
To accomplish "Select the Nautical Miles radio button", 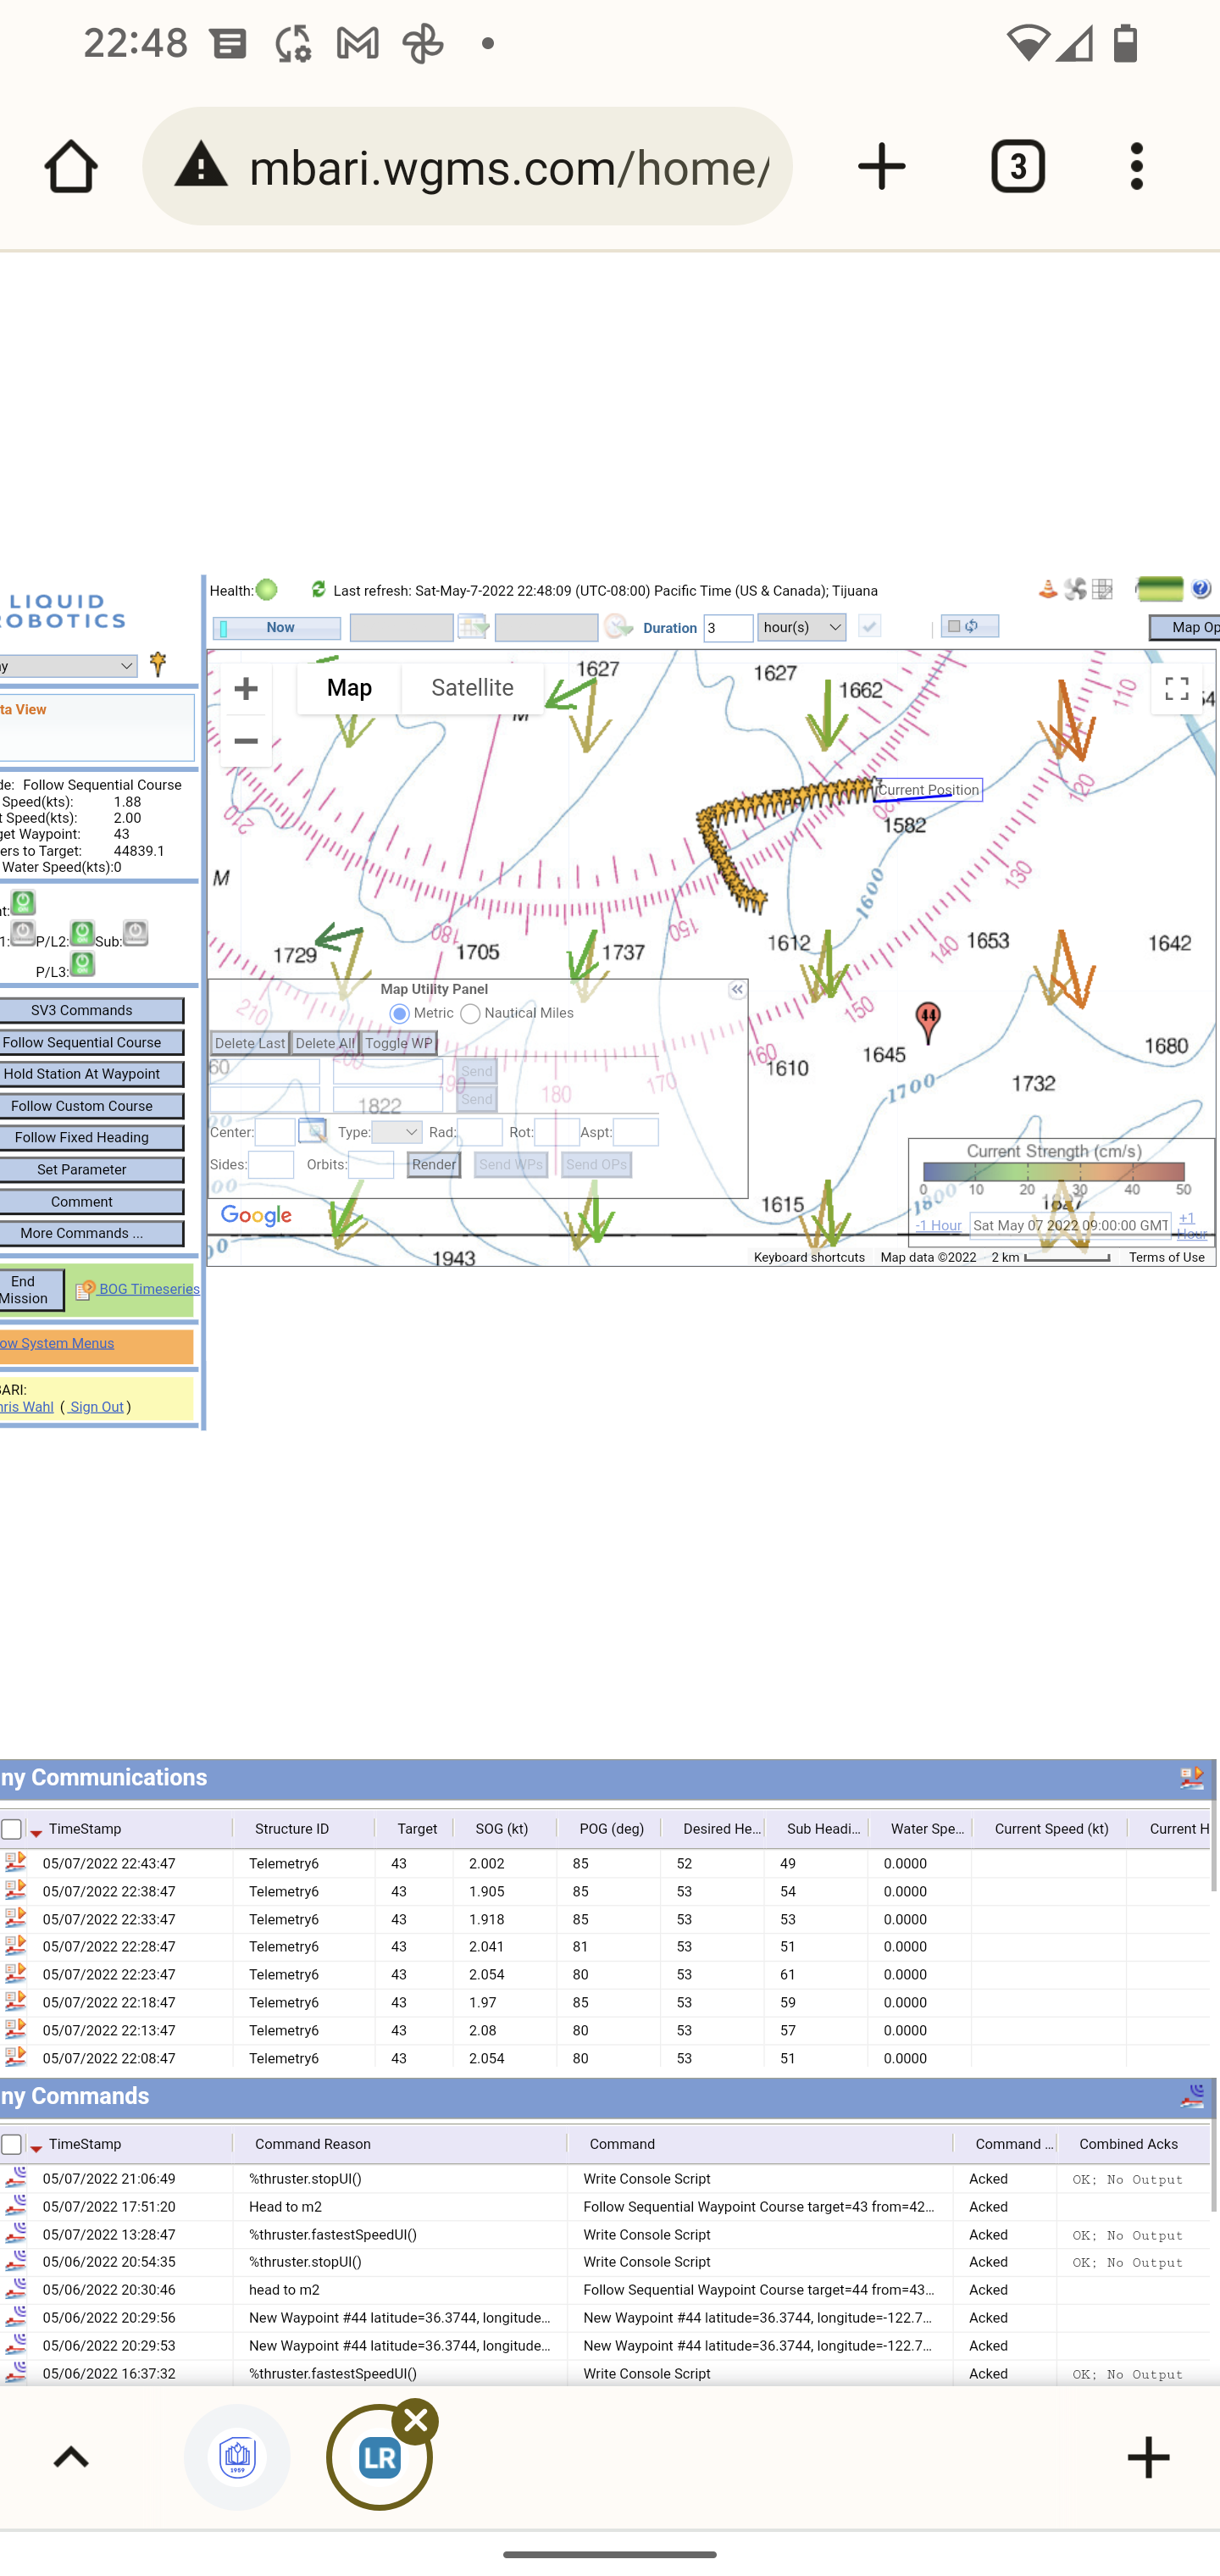I will coord(470,1013).
